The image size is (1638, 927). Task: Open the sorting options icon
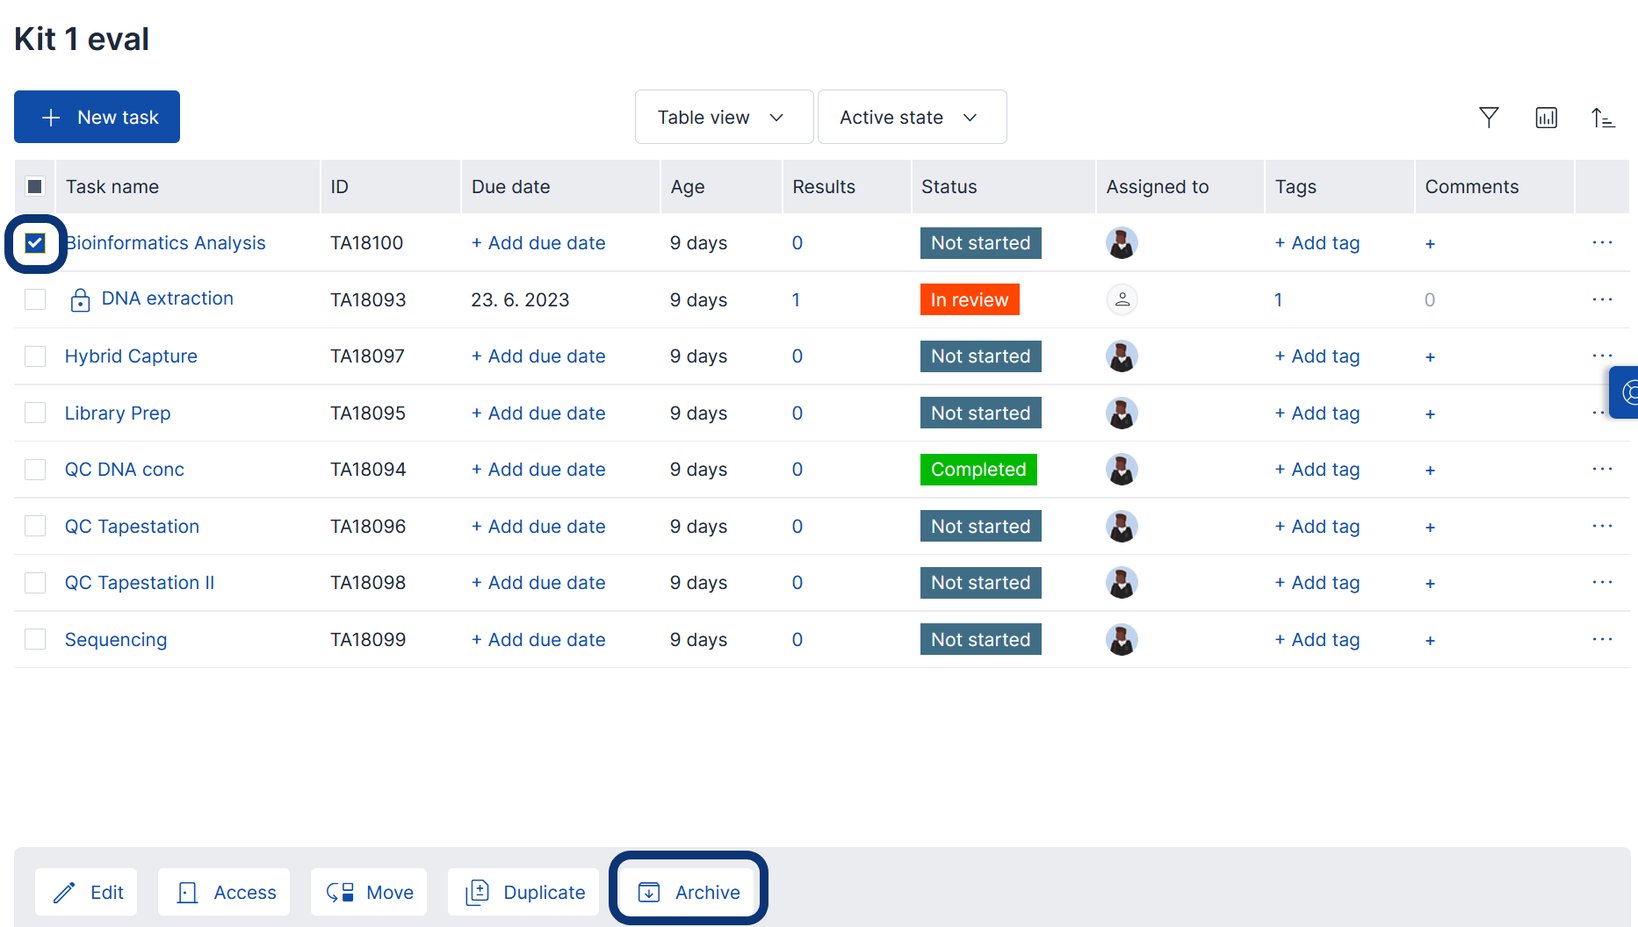coord(1603,117)
